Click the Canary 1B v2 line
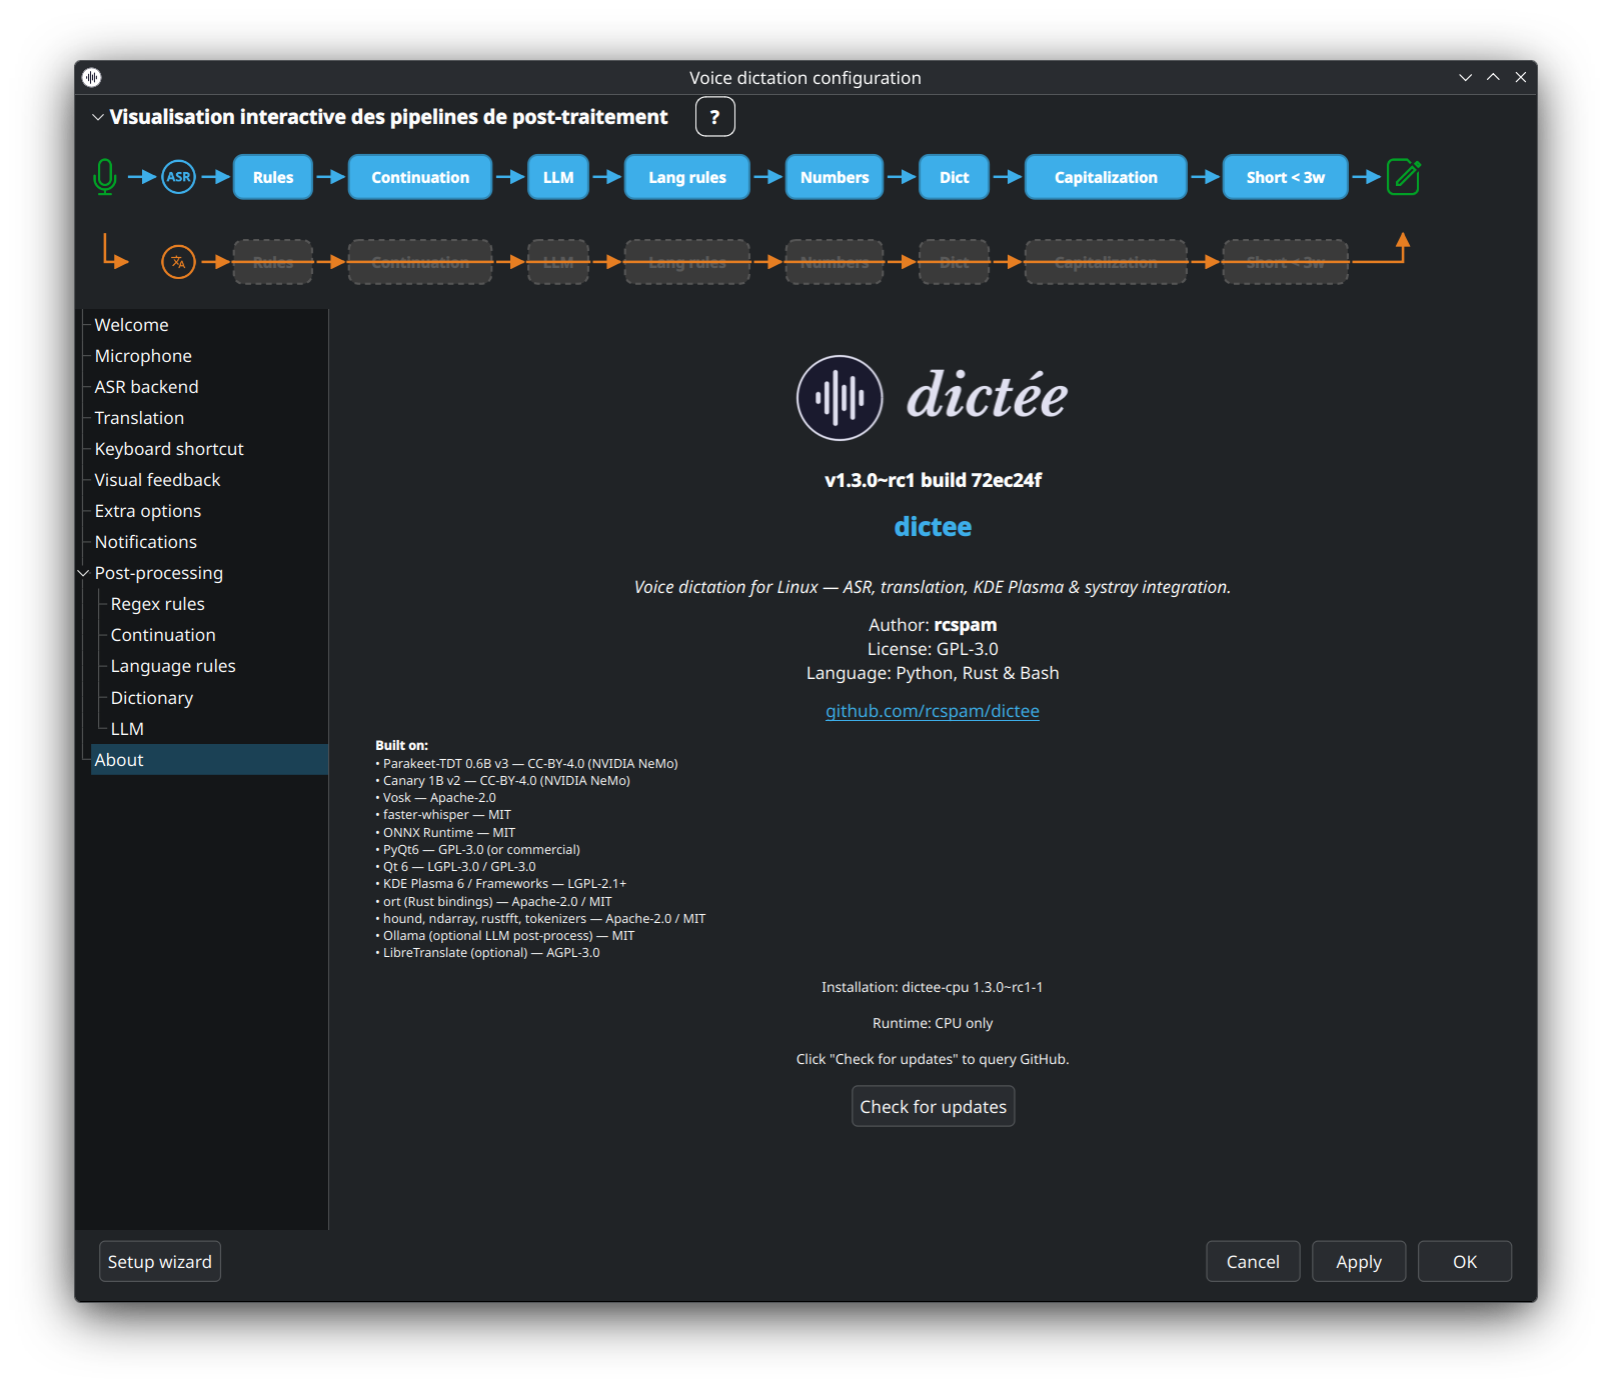This screenshot has height=1391, width=1611. coord(503,781)
